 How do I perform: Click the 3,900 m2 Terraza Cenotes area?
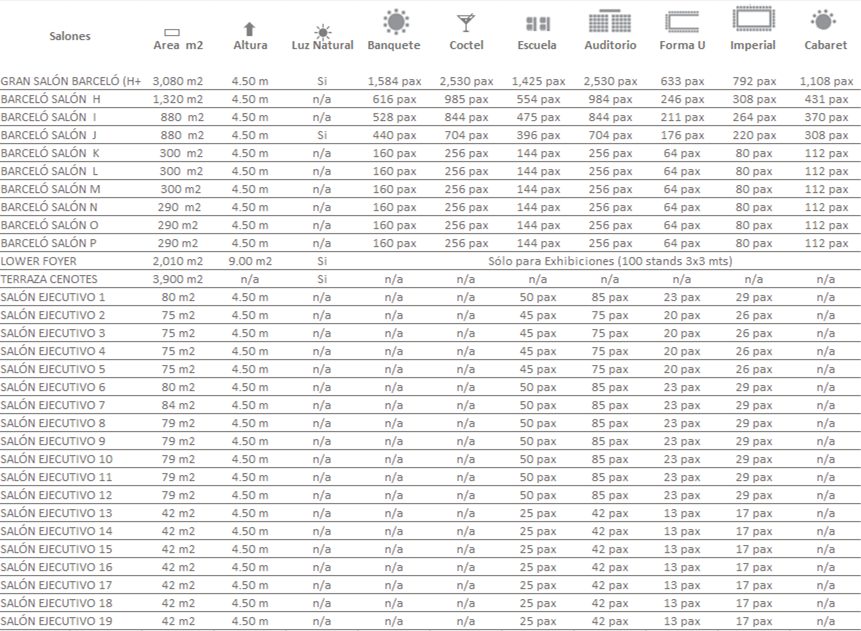pyautogui.click(x=178, y=280)
